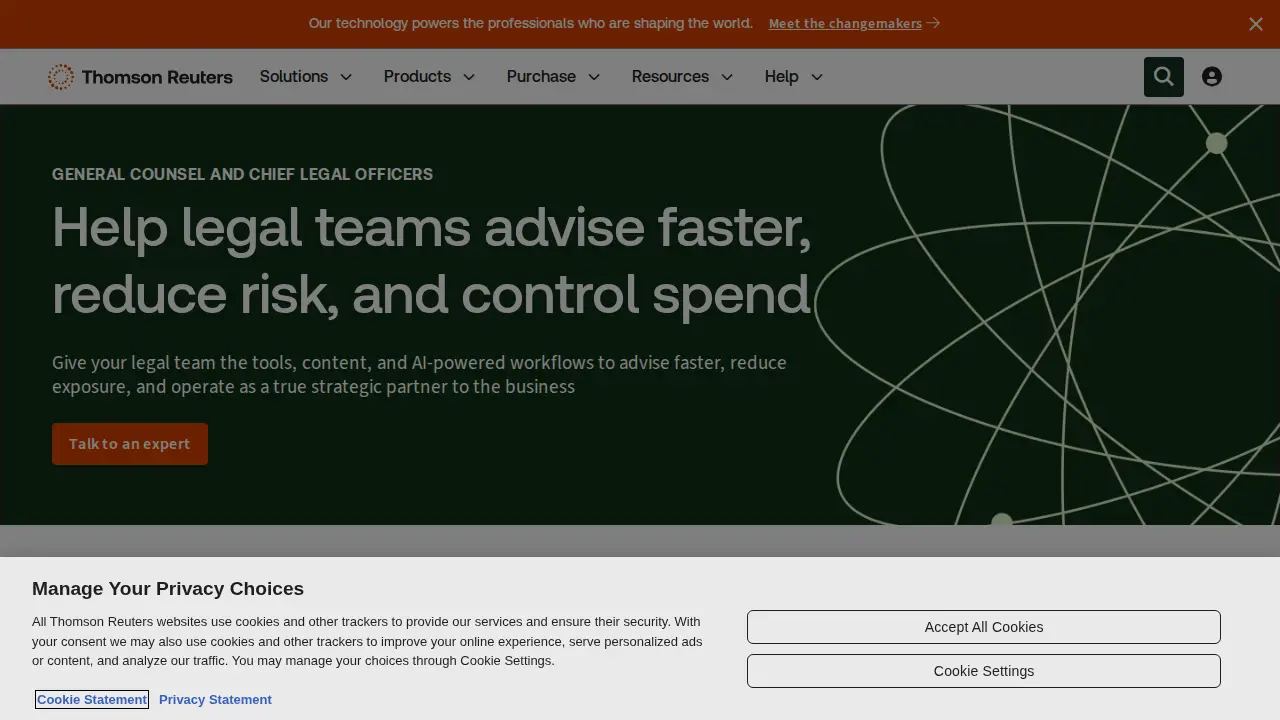Open Cookie Settings in privacy banner
Image resolution: width=1280 pixels, height=720 pixels.
(x=984, y=671)
